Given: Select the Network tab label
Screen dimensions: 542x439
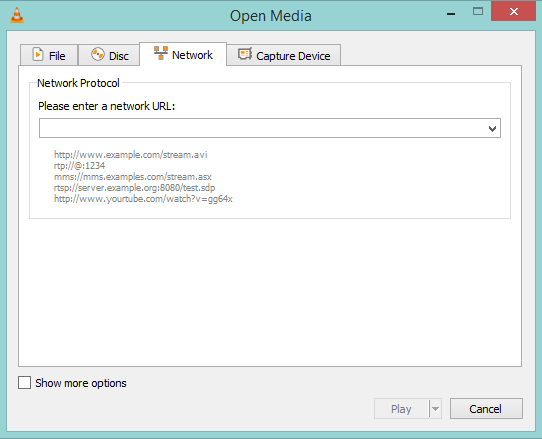Looking at the screenshot, I should pyautogui.click(x=192, y=55).
